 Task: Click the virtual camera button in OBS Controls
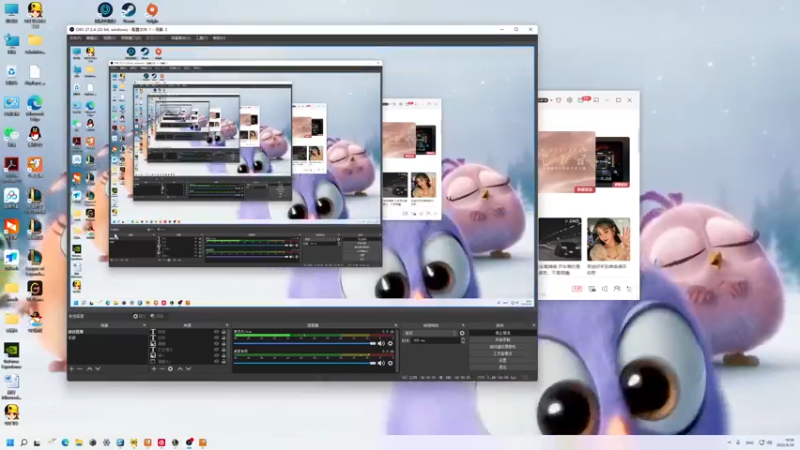503,347
